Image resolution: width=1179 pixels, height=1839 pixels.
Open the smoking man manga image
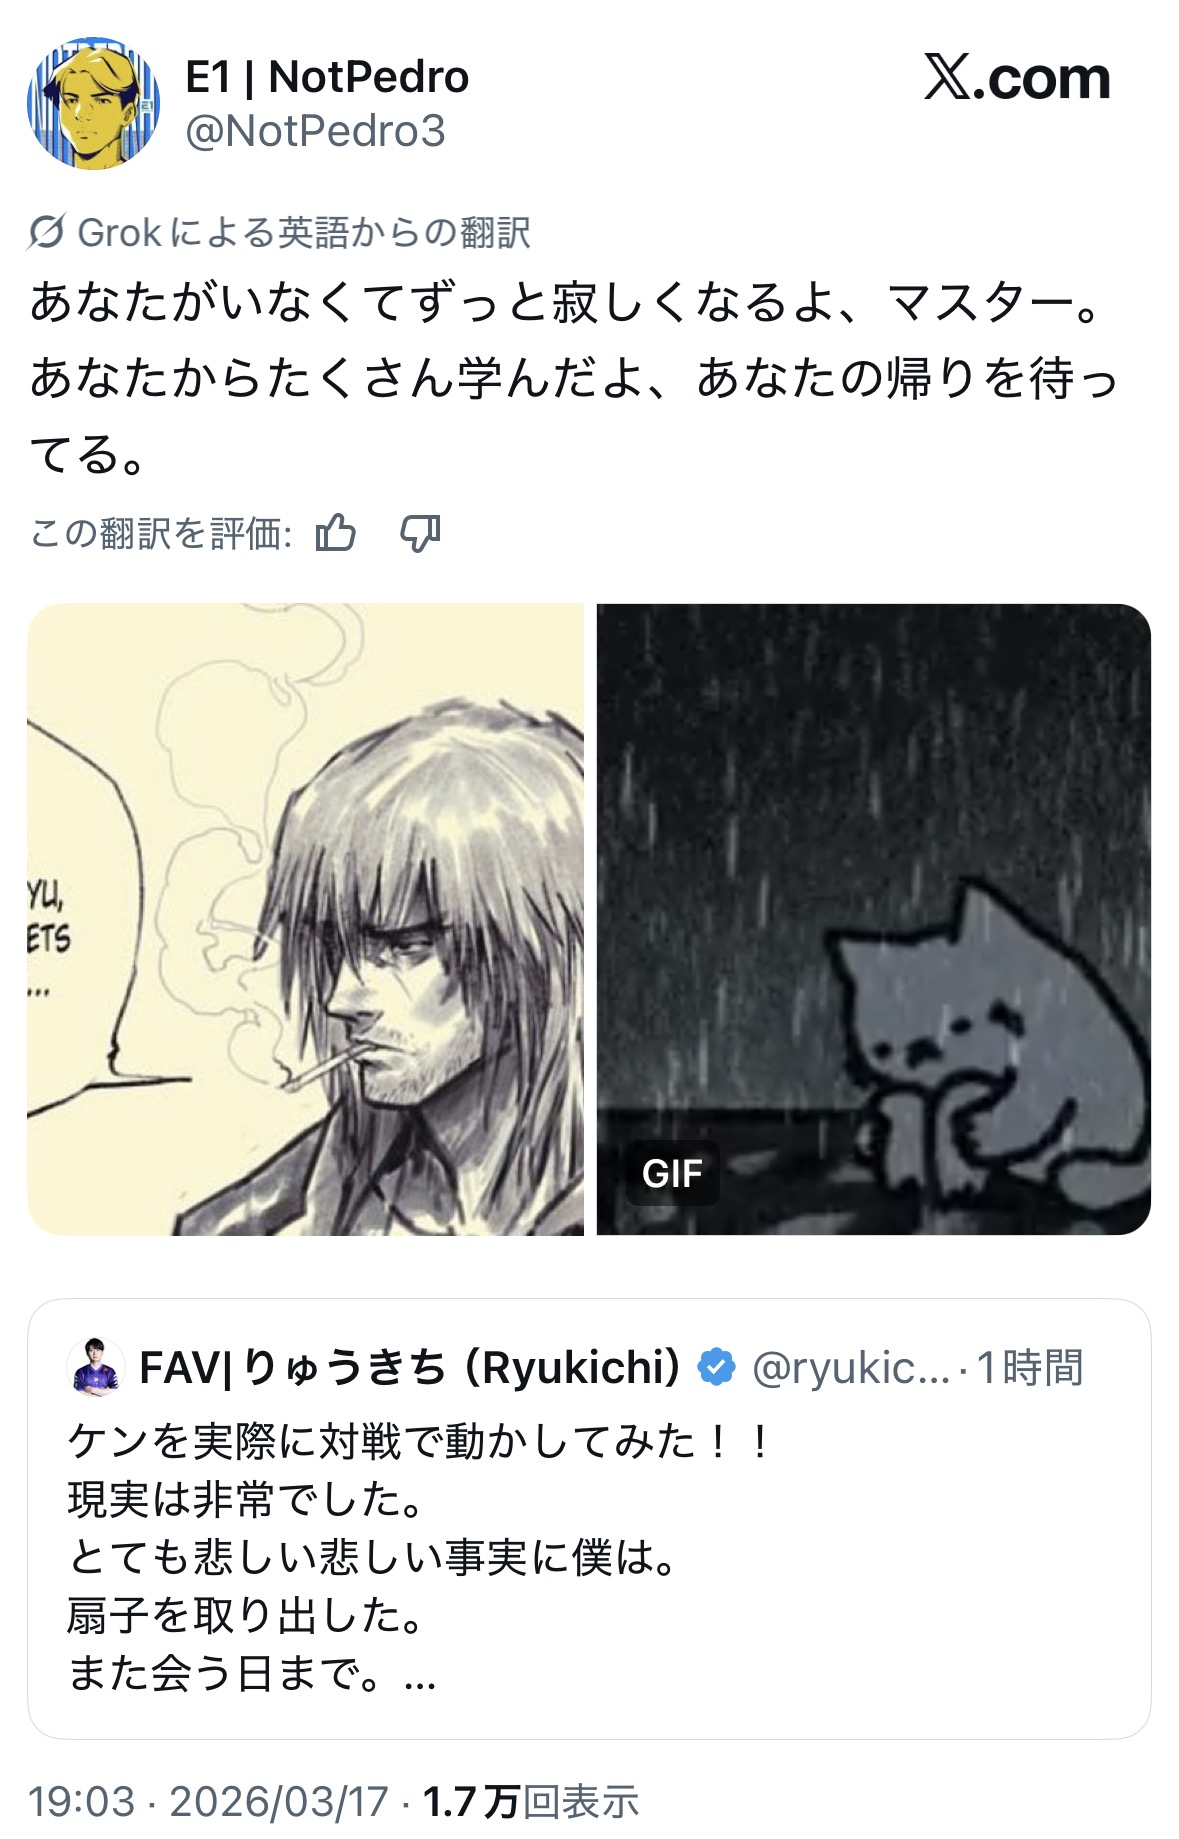[305, 919]
